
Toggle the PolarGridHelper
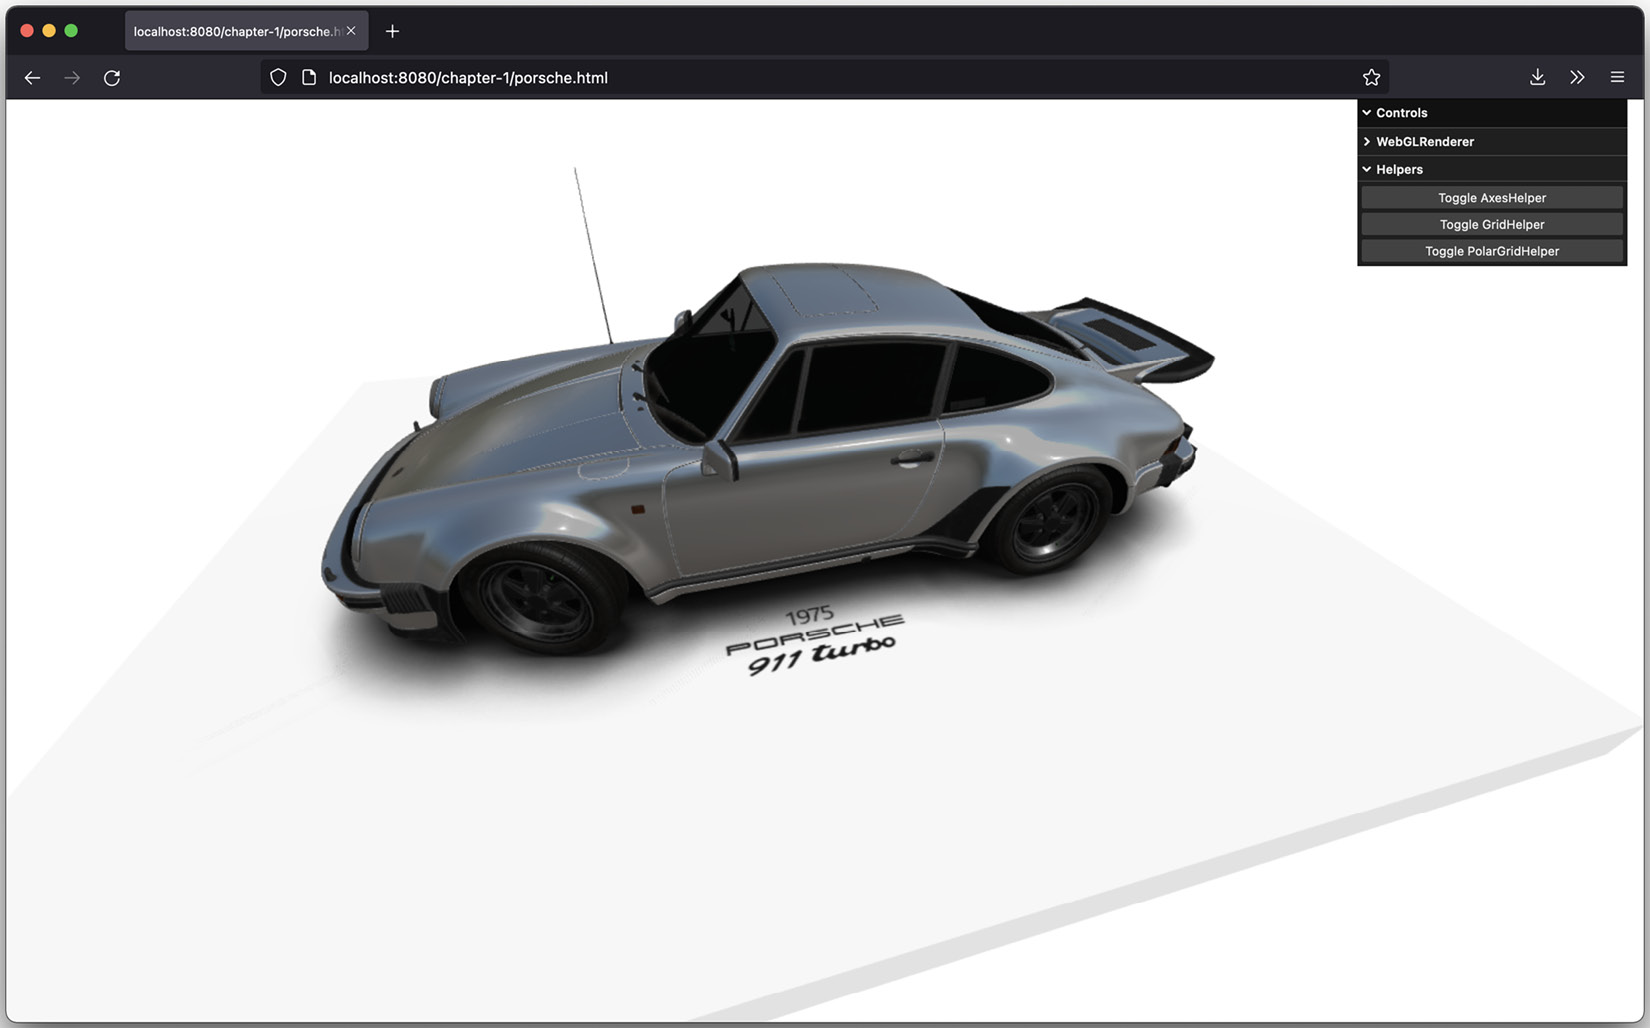tap(1492, 251)
